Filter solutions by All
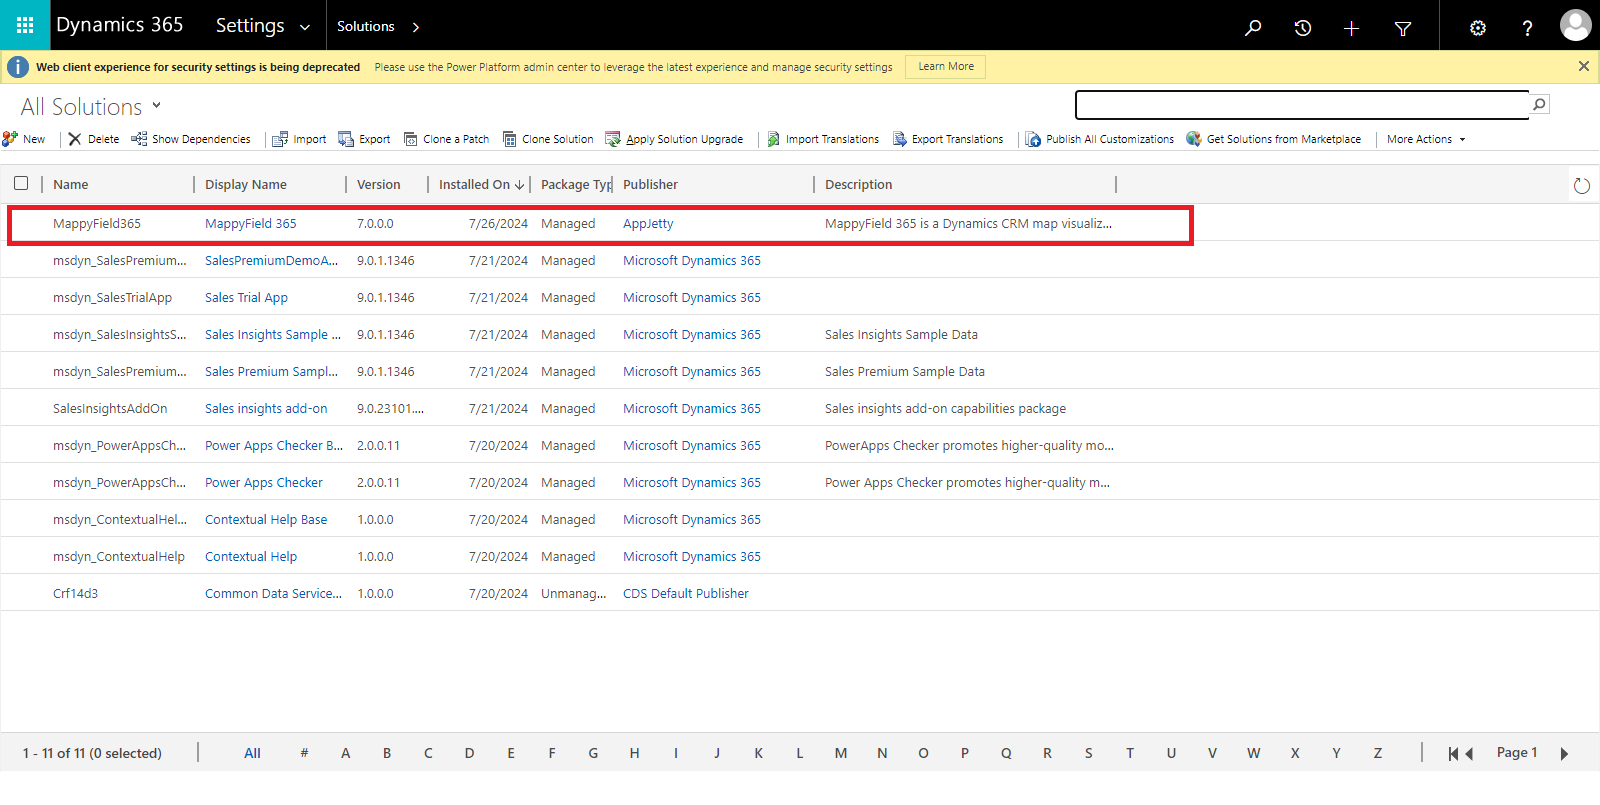The image size is (1600, 805). pos(252,753)
